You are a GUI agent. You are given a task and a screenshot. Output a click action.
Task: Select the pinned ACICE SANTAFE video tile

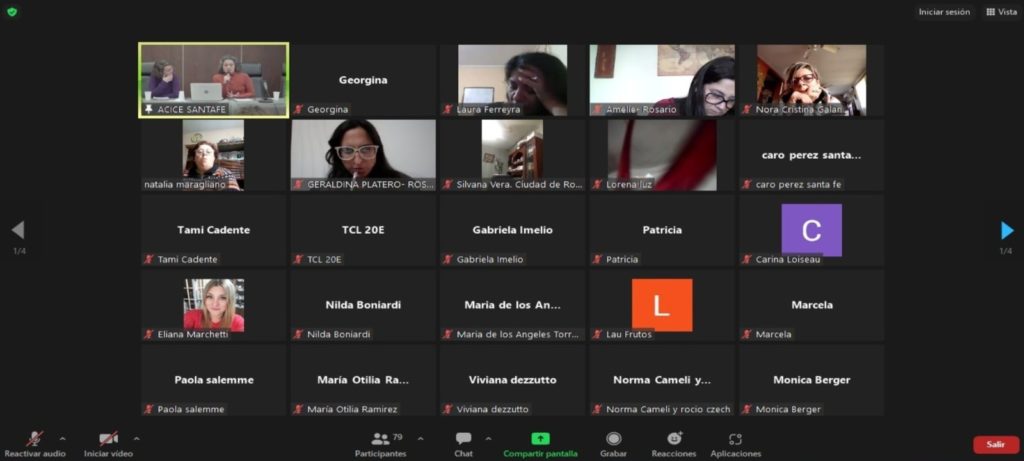tap(213, 80)
